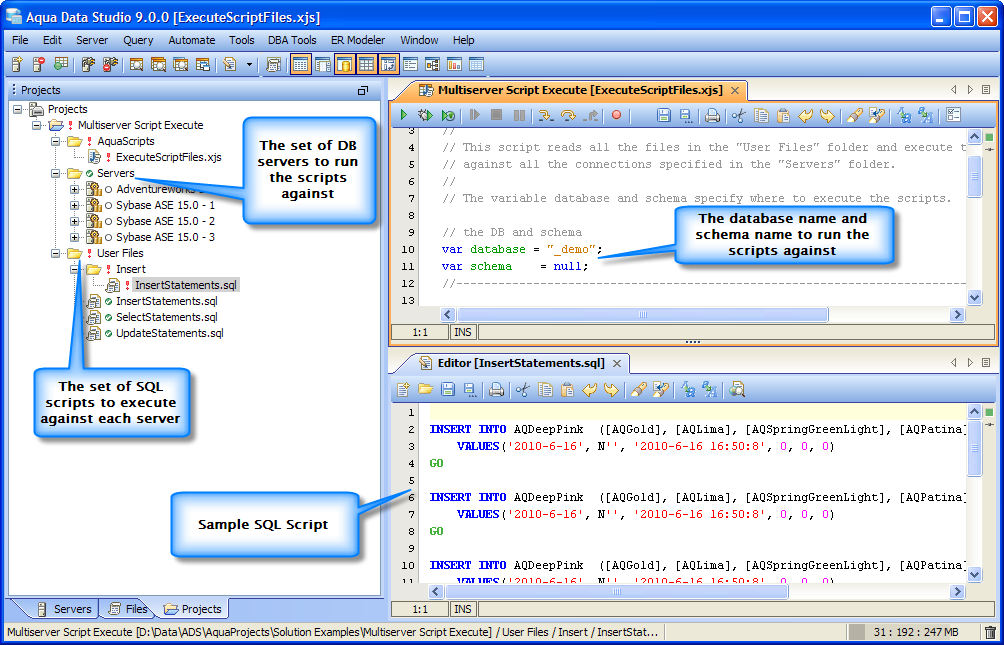
Task: Select UpdateStatements.sql in the project tree
Action: point(170,333)
